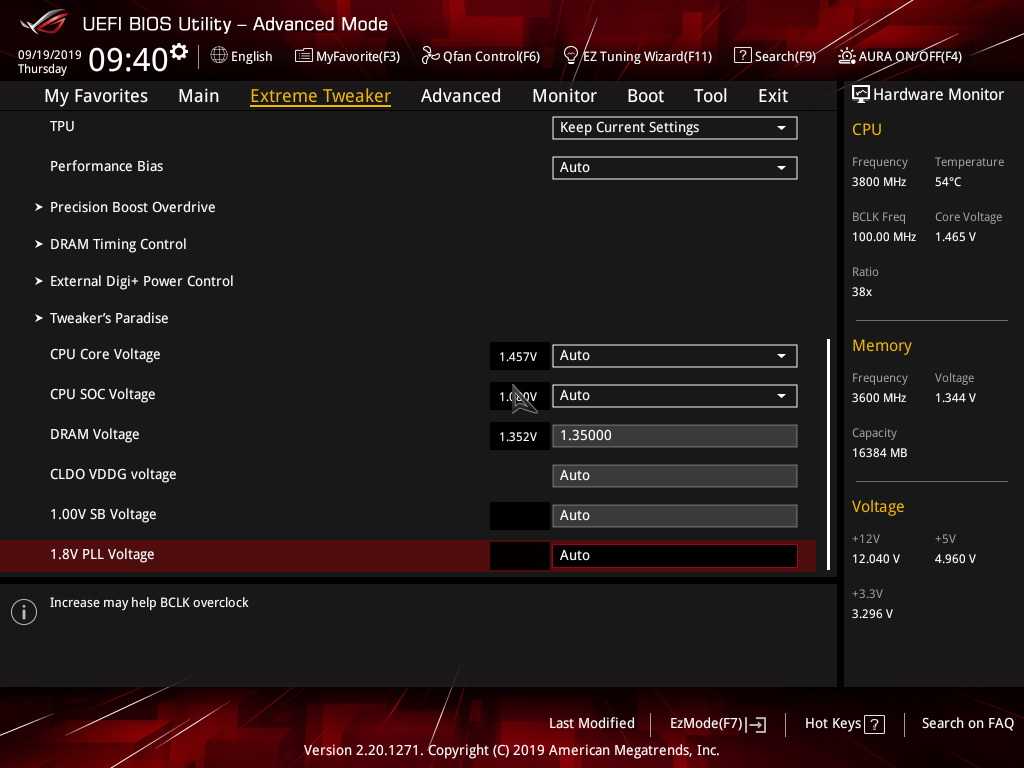
Task: Open the Exit tab
Action: pos(773,96)
